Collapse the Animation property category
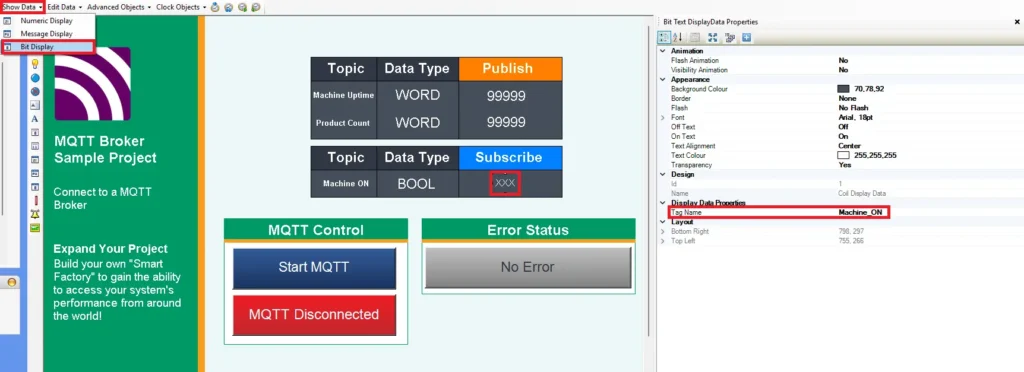The width and height of the screenshot is (1024, 372). (664, 51)
